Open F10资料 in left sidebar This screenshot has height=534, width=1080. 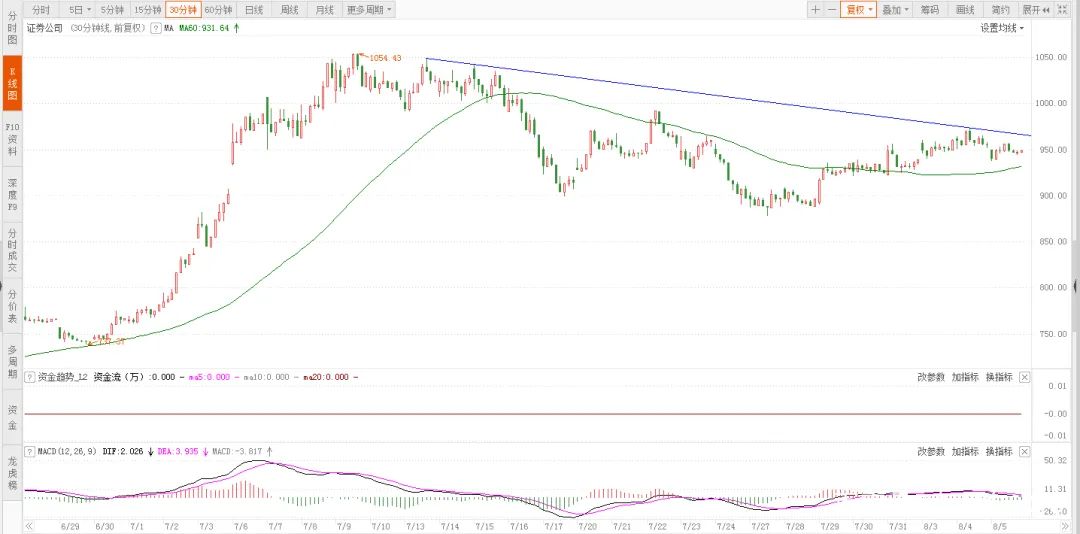(12, 138)
